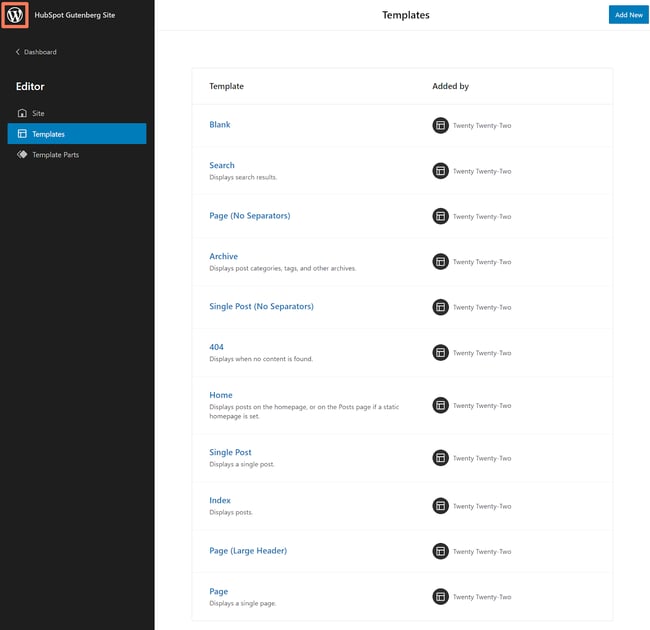Viewport: 650px width, 630px height.
Task: Click theme icon in the Archive row
Action: coord(440,261)
